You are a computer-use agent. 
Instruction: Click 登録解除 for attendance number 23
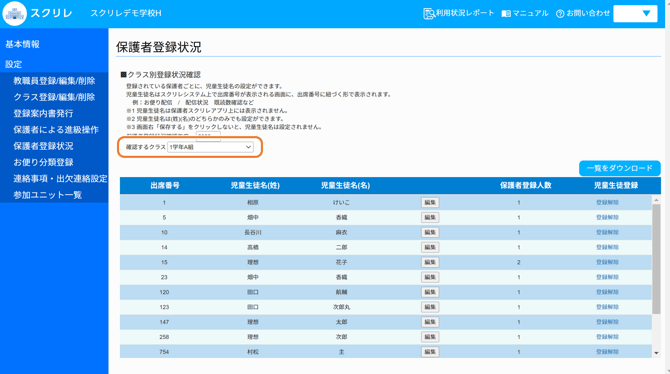(607, 277)
